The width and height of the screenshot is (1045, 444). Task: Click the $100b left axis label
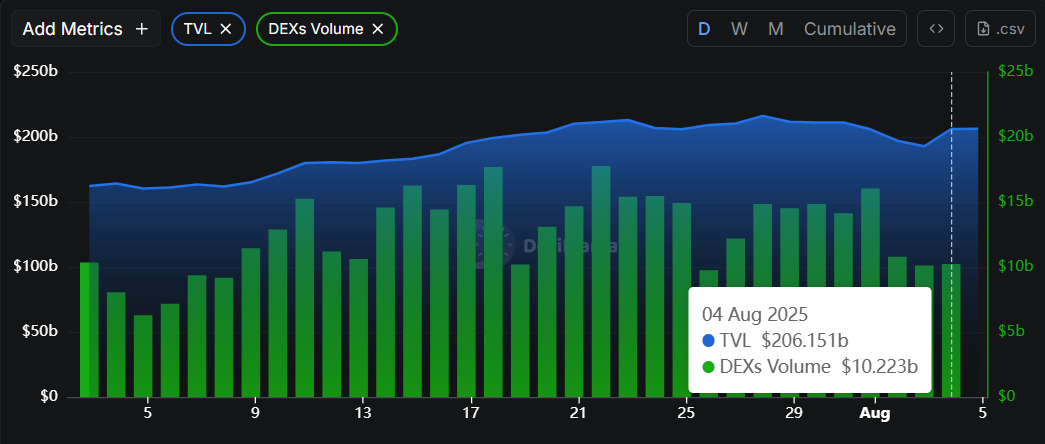pos(36,267)
